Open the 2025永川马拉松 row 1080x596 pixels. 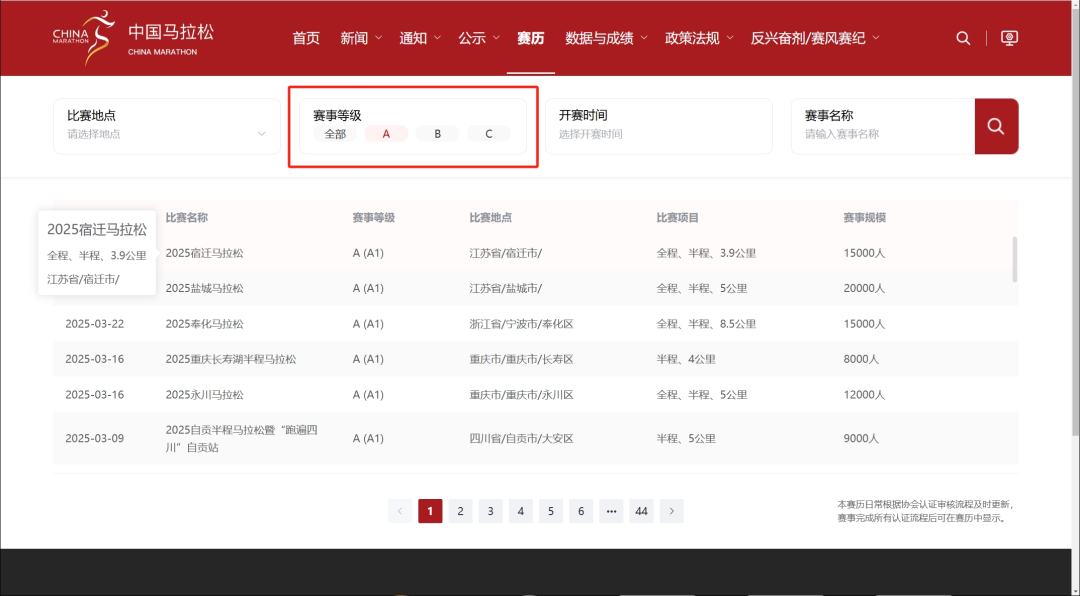point(535,395)
